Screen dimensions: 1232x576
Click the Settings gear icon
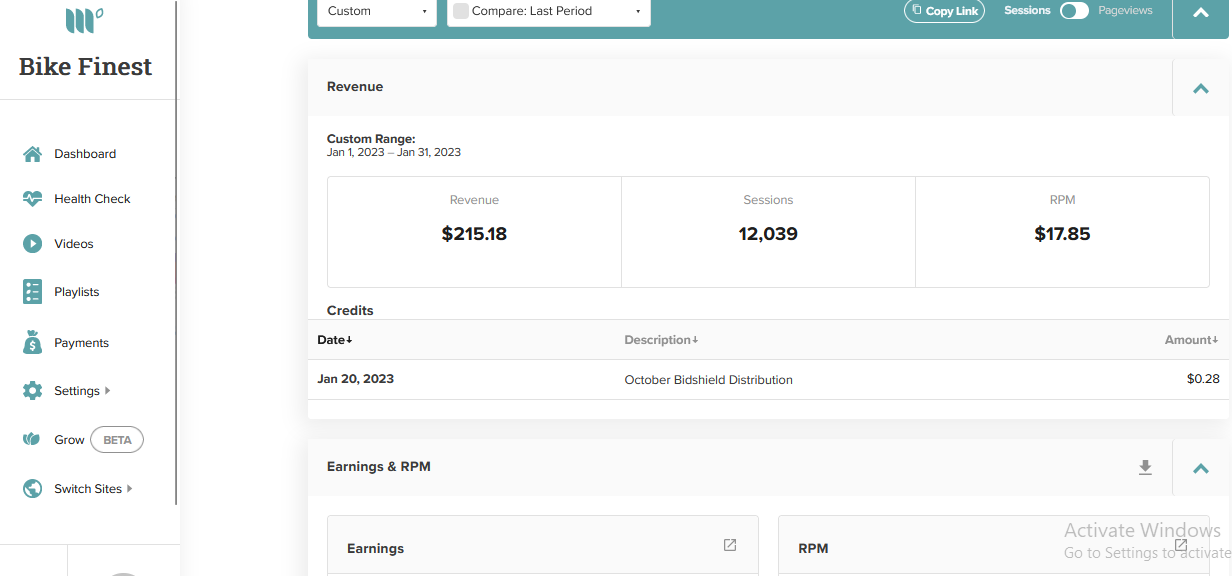[32, 391]
